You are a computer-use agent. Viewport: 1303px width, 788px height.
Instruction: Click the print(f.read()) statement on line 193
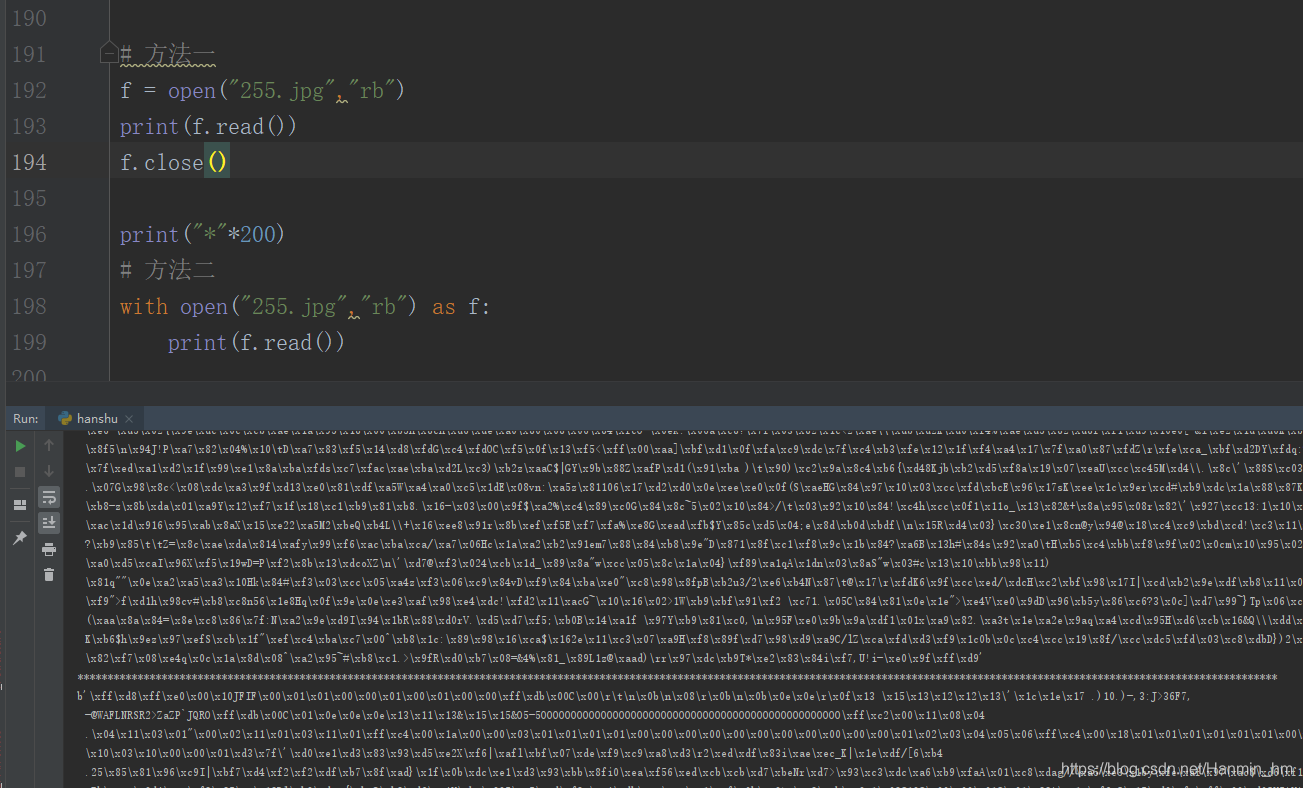point(208,126)
